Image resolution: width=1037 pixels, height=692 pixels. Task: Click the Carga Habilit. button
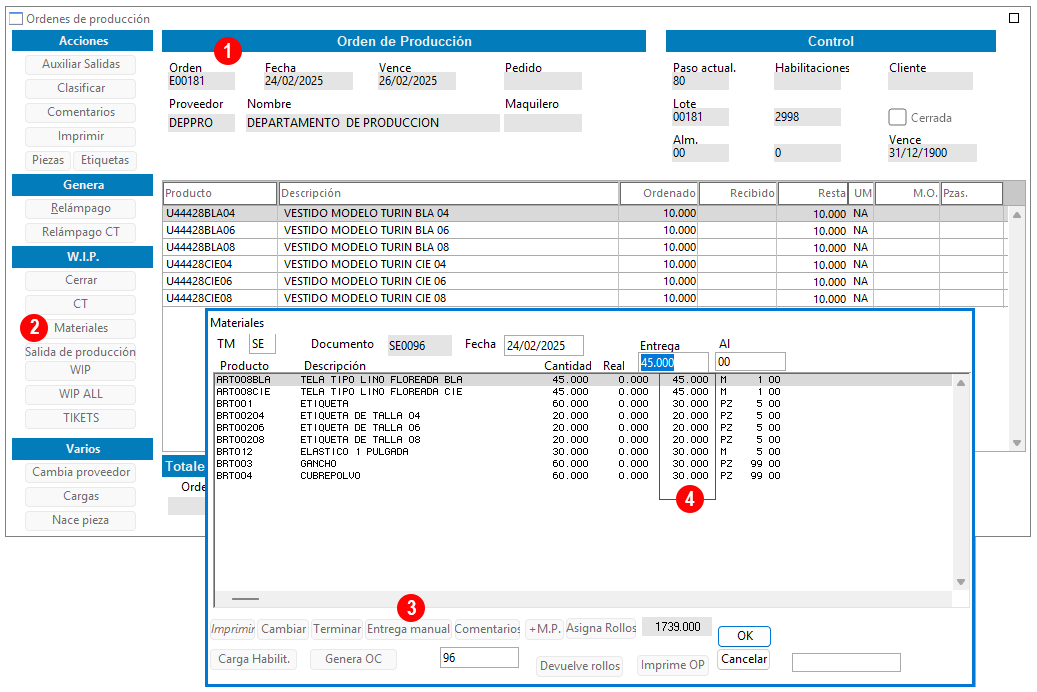click(254, 659)
